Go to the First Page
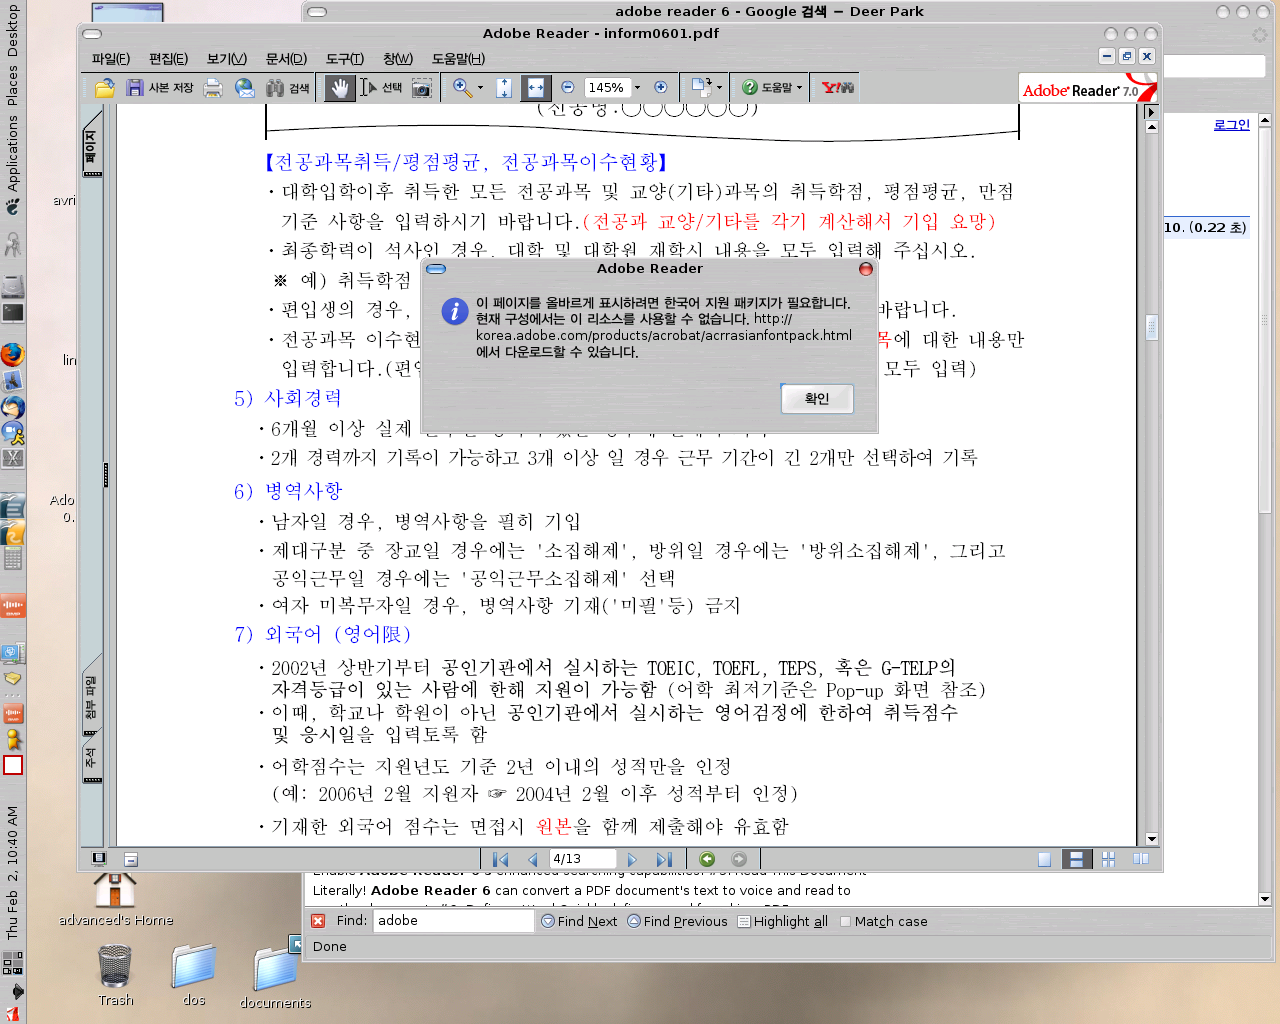 tap(500, 859)
